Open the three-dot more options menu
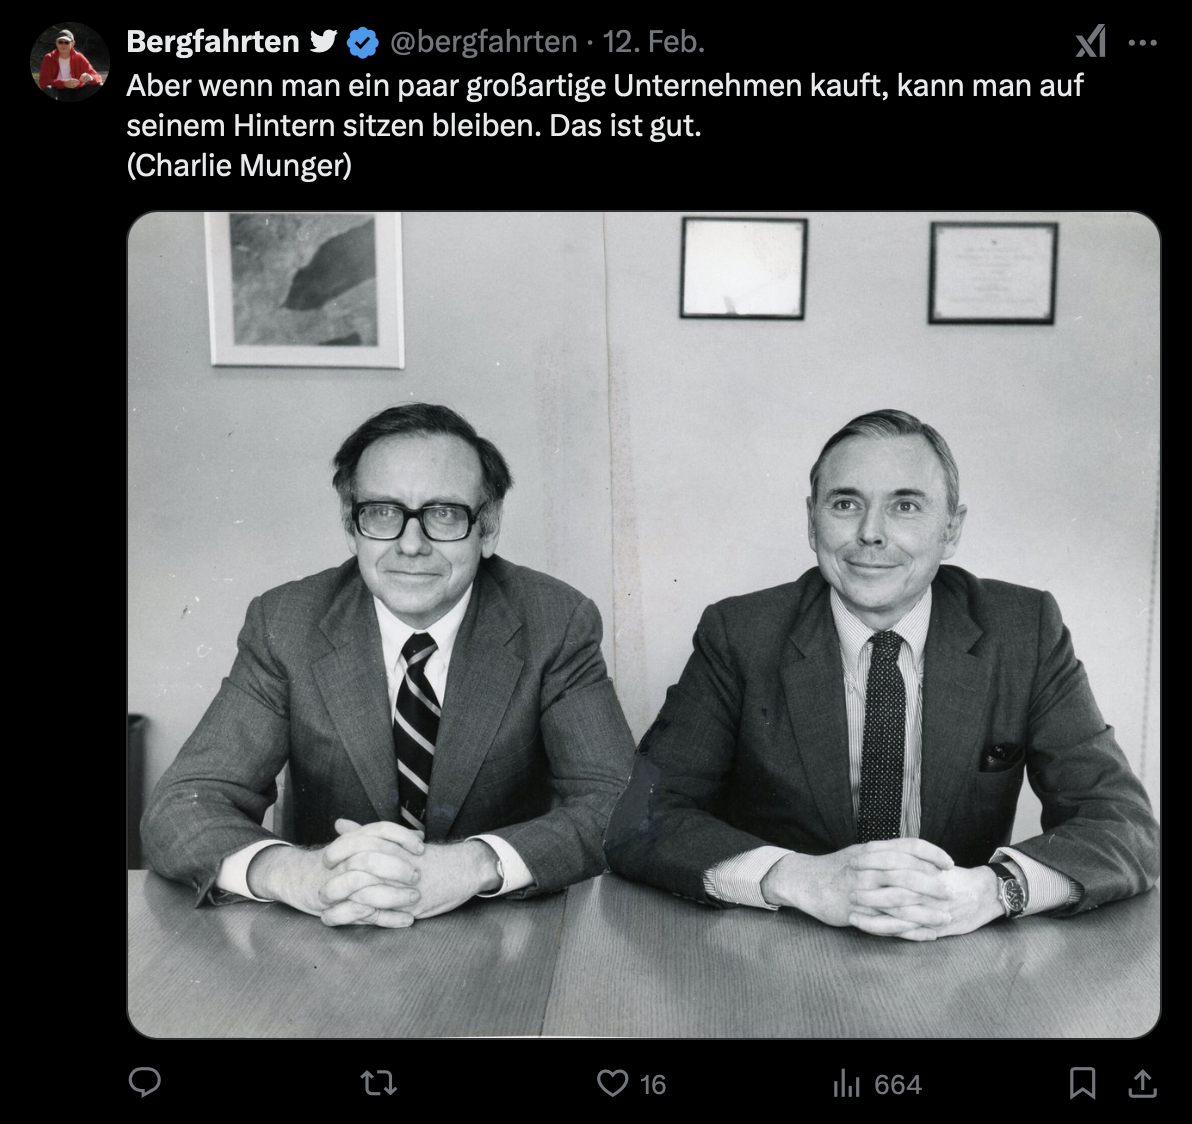This screenshot has width=1192, height=1124. (x=1143, y=43)
